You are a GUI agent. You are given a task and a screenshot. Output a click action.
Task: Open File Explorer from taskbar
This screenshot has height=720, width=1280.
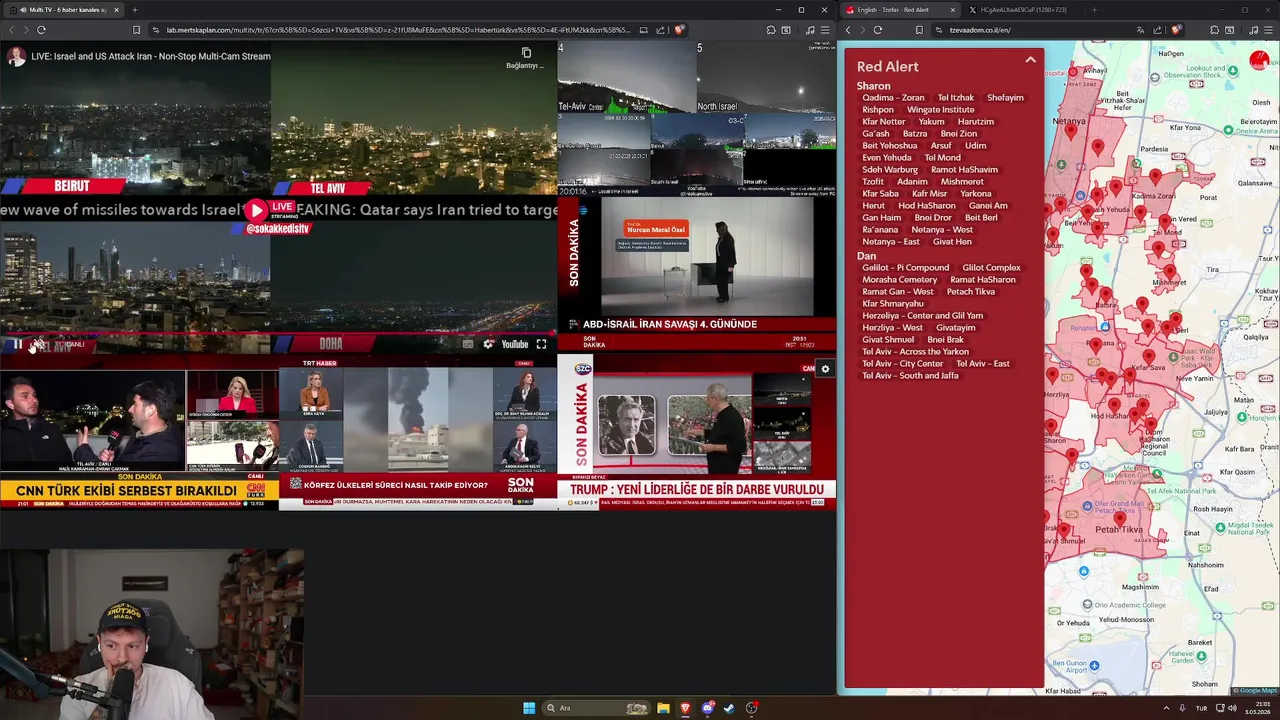click(x=663, y=708)
